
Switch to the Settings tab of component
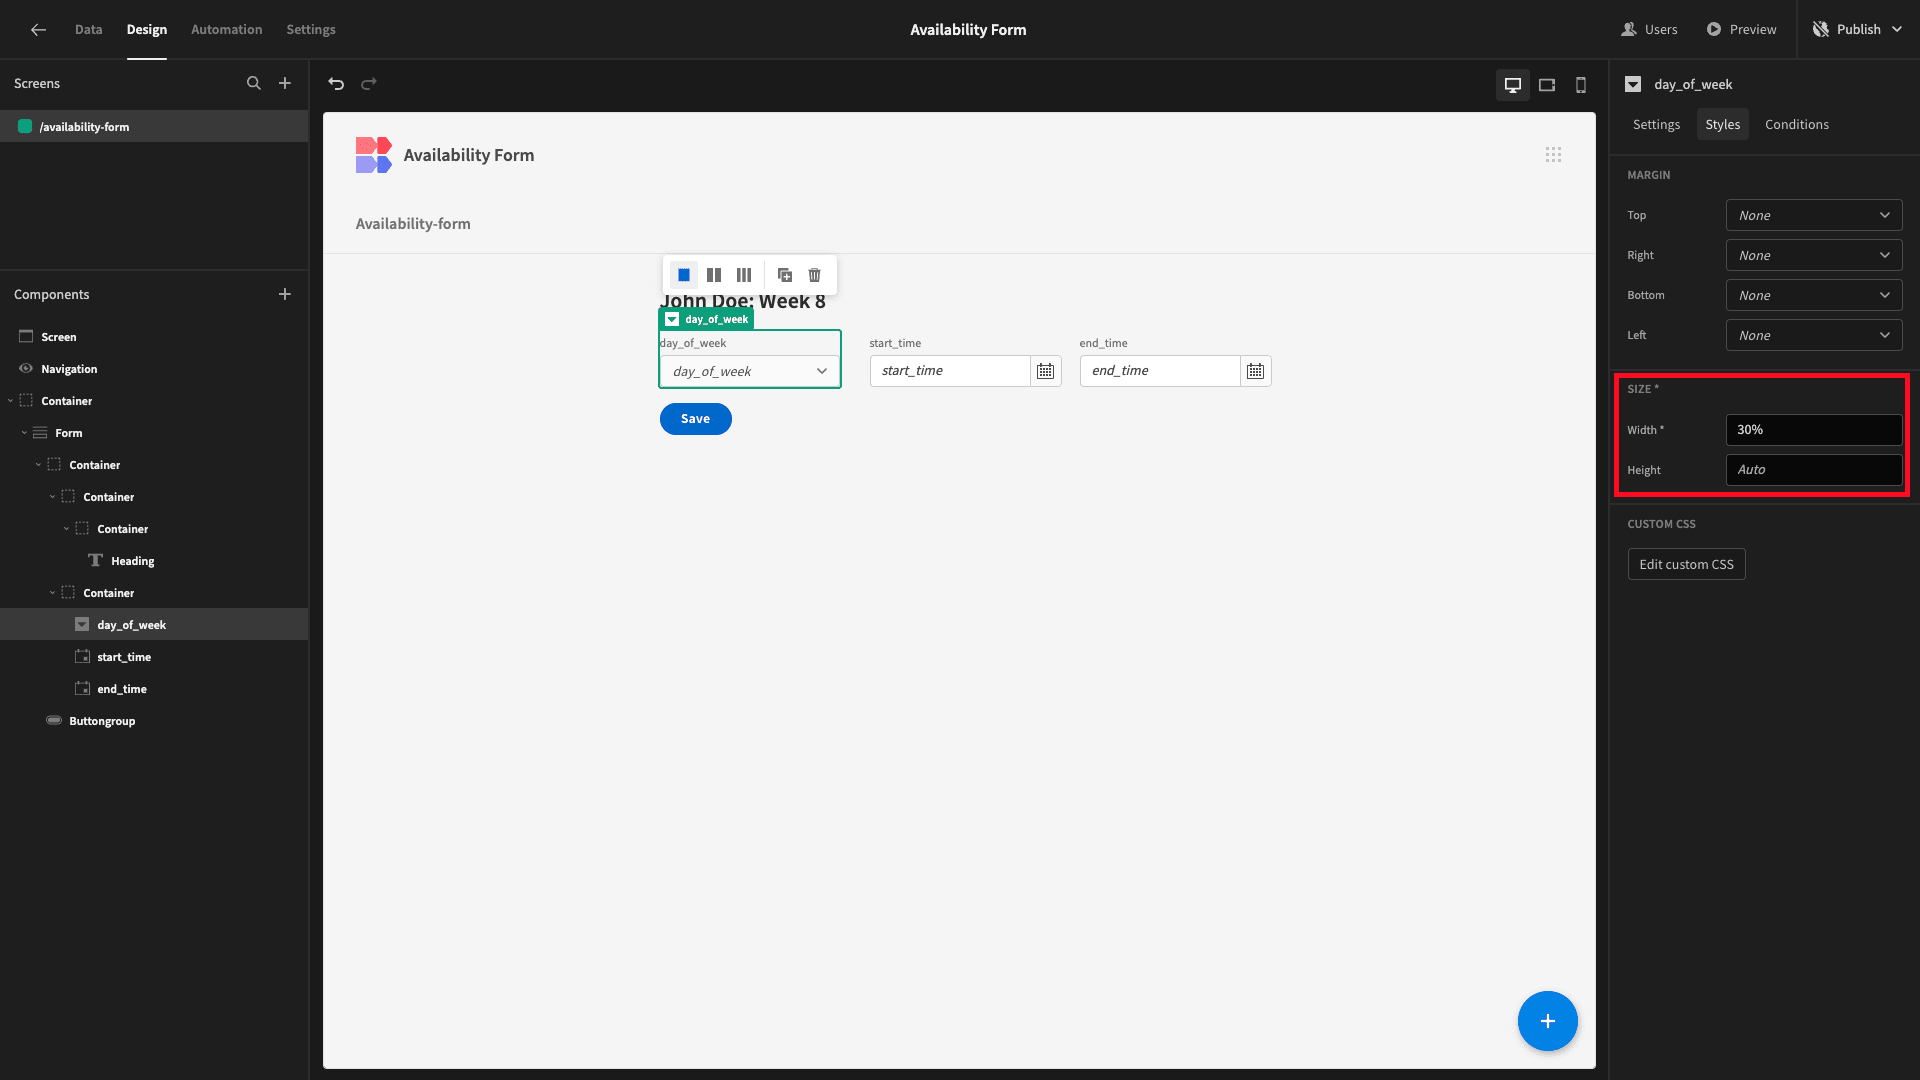(1656, 125)
